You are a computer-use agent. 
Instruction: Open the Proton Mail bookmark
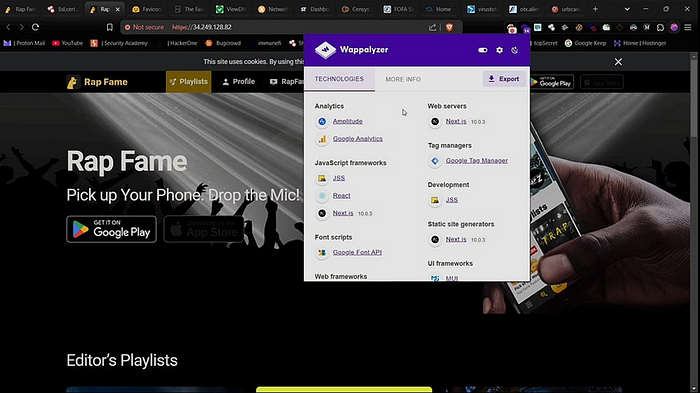(x=25, y=43)
